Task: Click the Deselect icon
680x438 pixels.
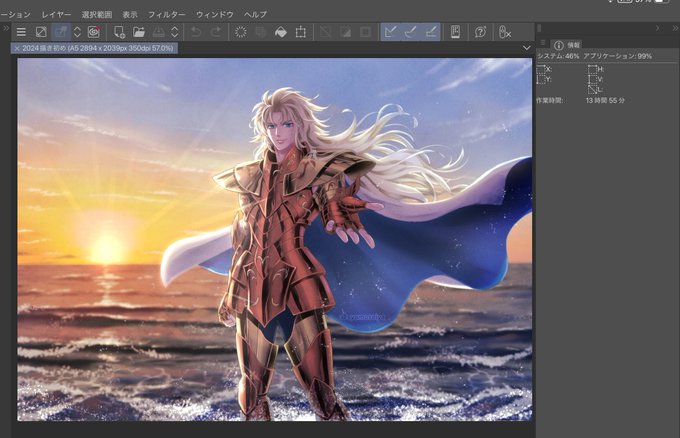Action: click(325, 32)
